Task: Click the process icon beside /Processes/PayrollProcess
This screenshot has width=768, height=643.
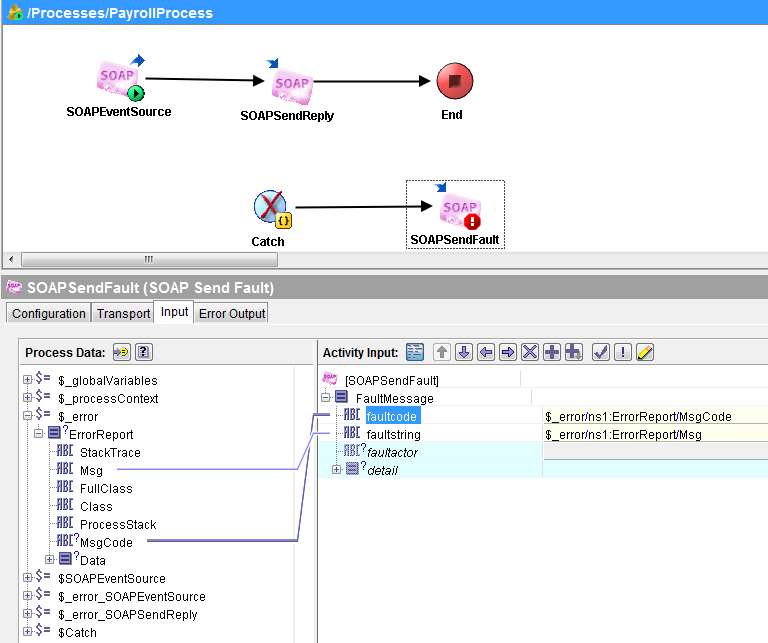Action: tap(15, 12)
